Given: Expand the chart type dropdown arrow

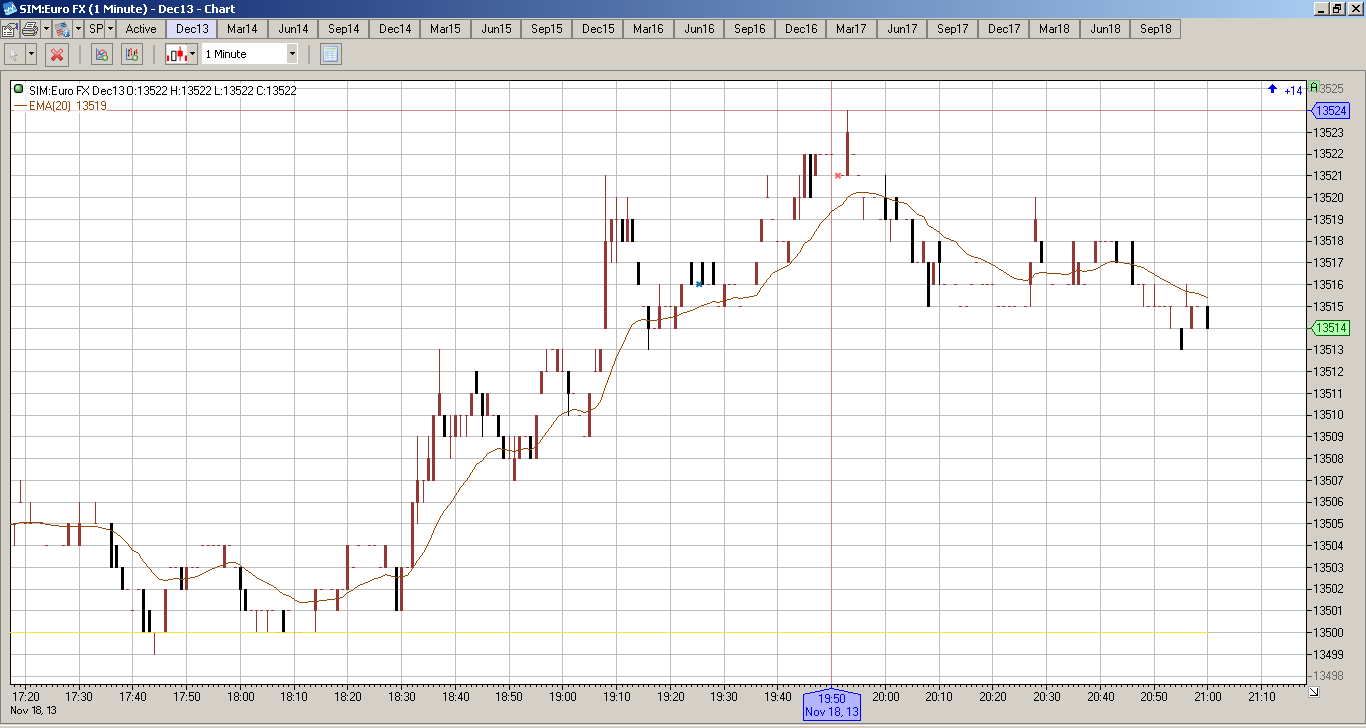Looking at the screenshot, I should click(192, 54).
